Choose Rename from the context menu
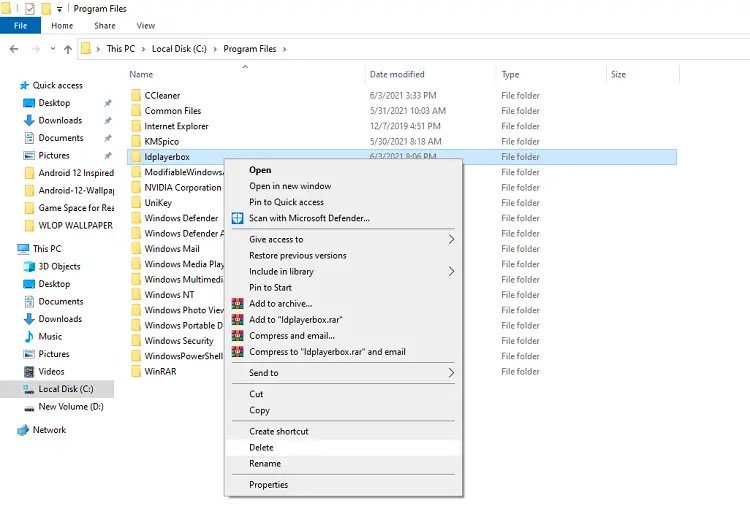 click(265, 464)
